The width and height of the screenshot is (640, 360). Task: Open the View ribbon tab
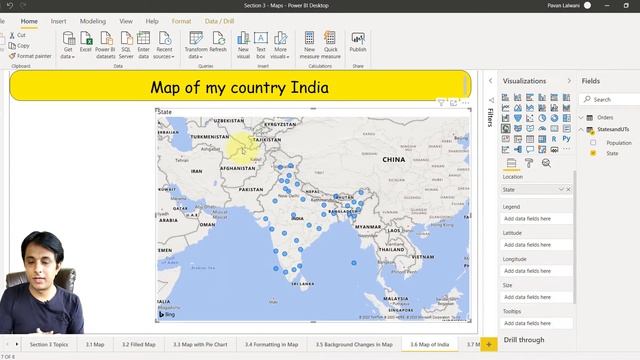coord(126,21)
